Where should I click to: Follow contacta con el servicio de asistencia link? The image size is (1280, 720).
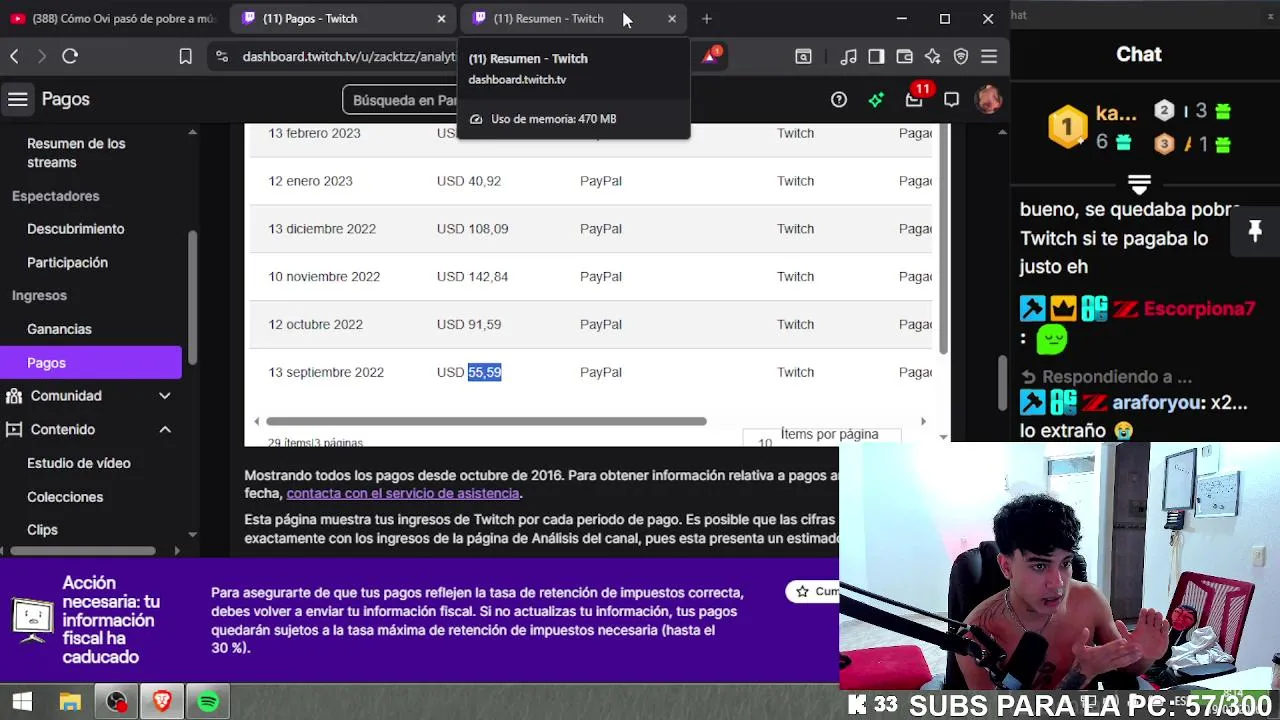click(403, 493)
